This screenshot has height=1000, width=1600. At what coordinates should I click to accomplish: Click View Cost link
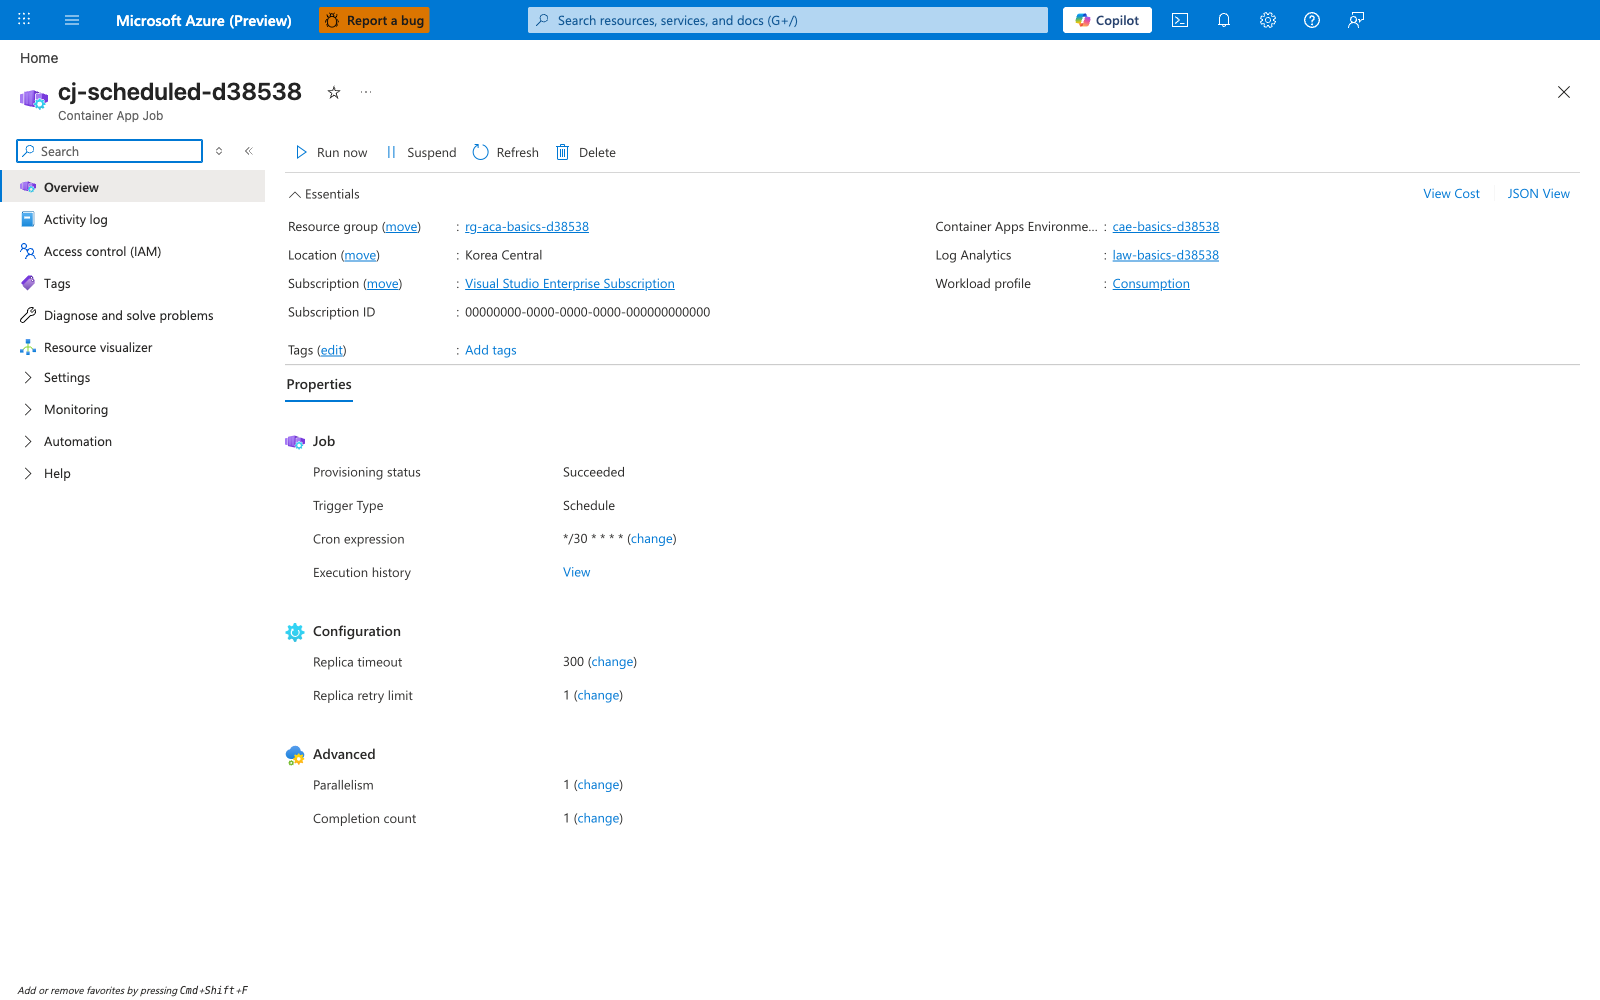[1451, 194]
